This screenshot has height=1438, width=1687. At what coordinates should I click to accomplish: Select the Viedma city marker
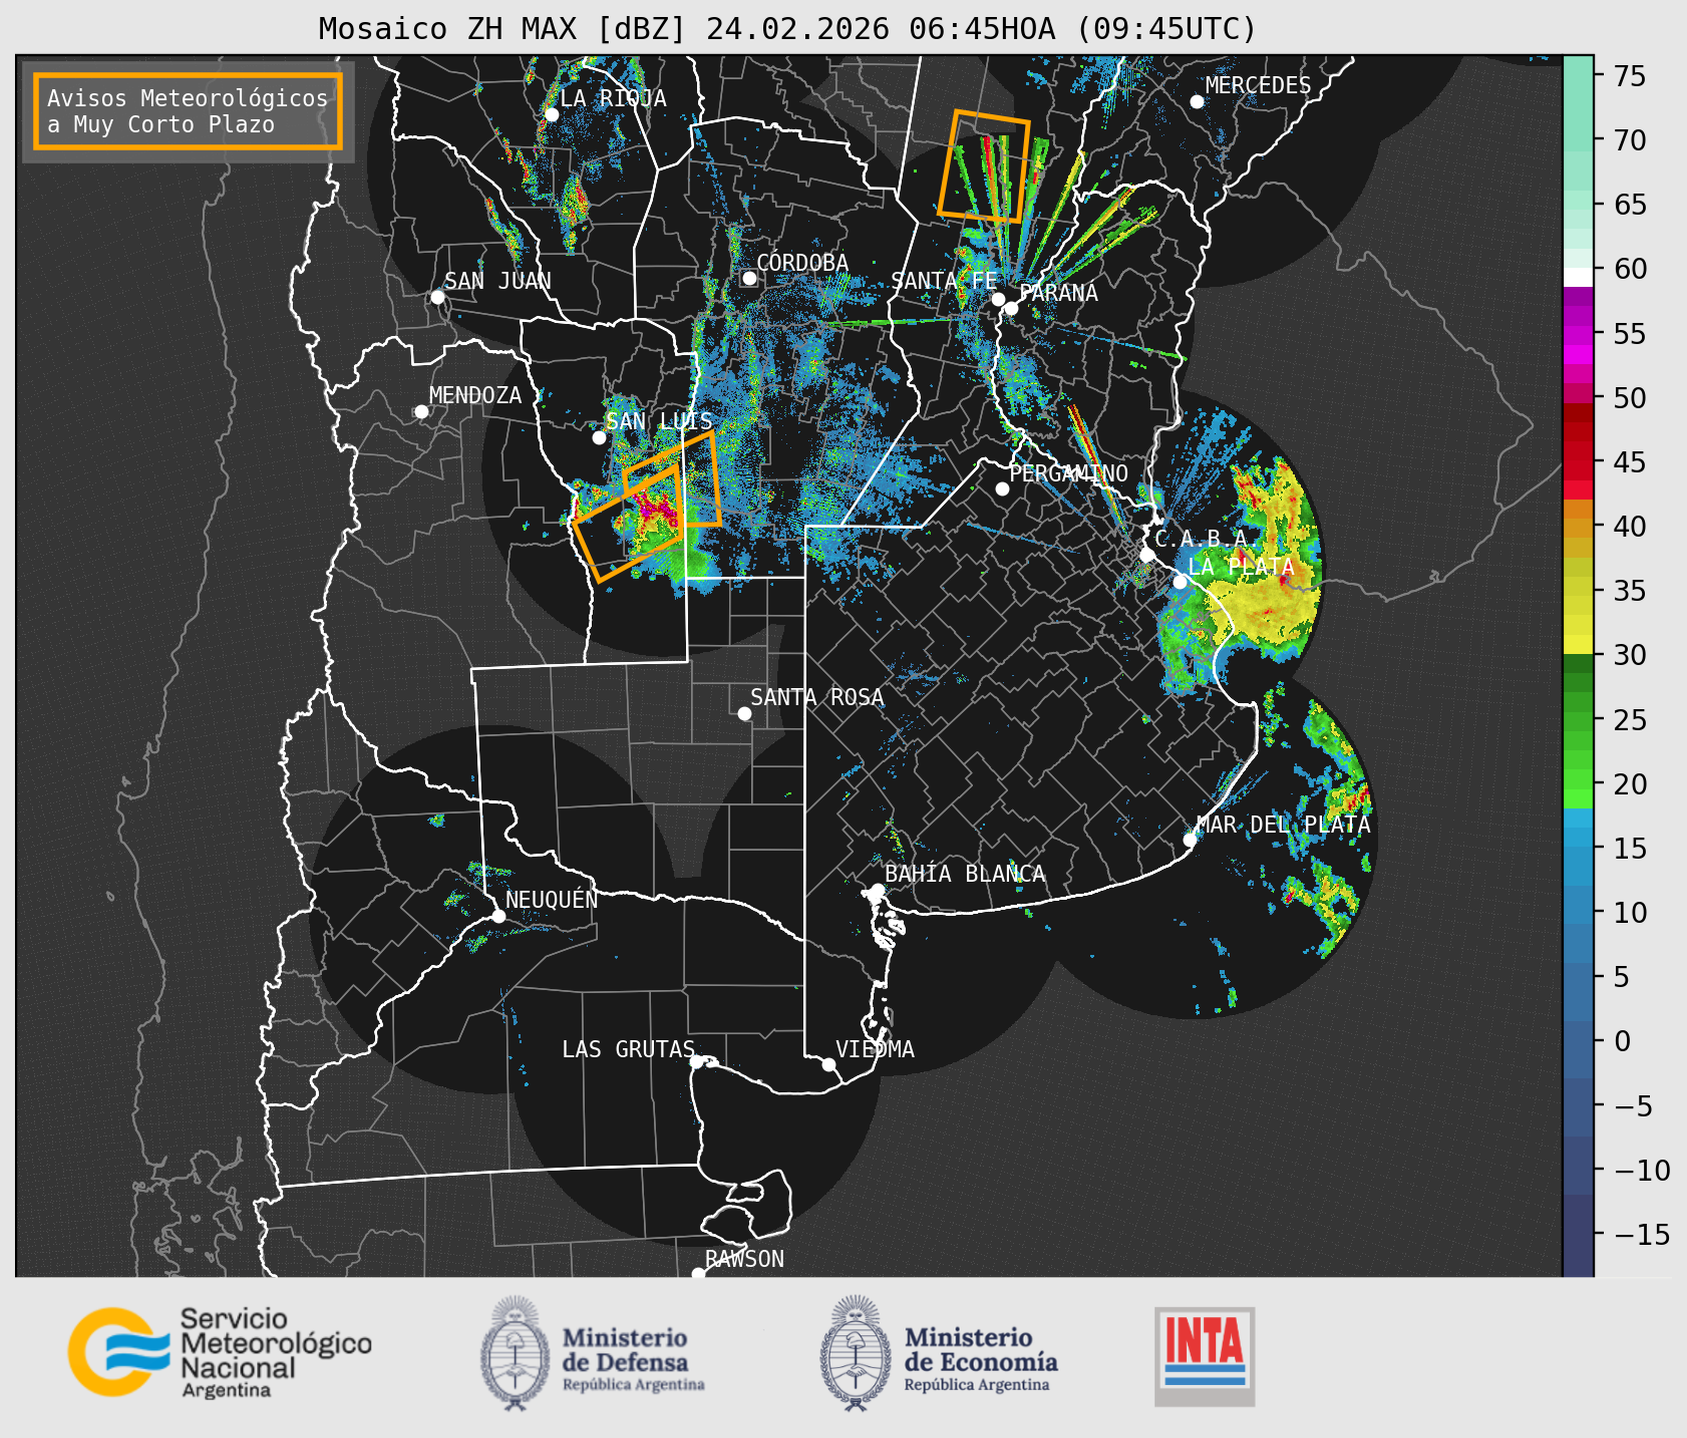pyautogui.click(x=829, y=1064)
